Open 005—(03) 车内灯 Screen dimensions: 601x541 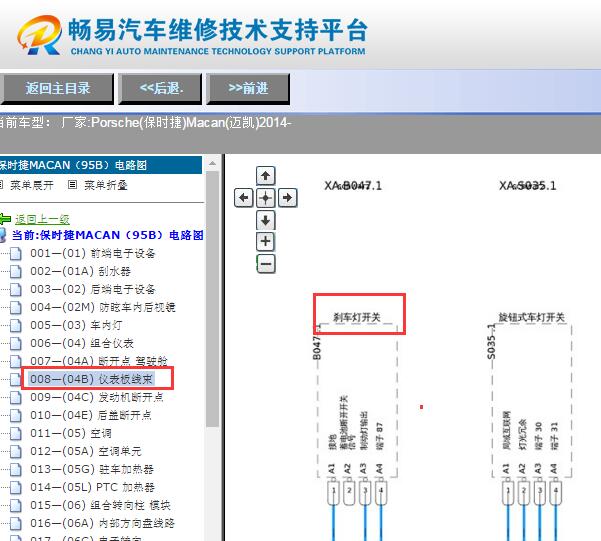click(76, 326)
